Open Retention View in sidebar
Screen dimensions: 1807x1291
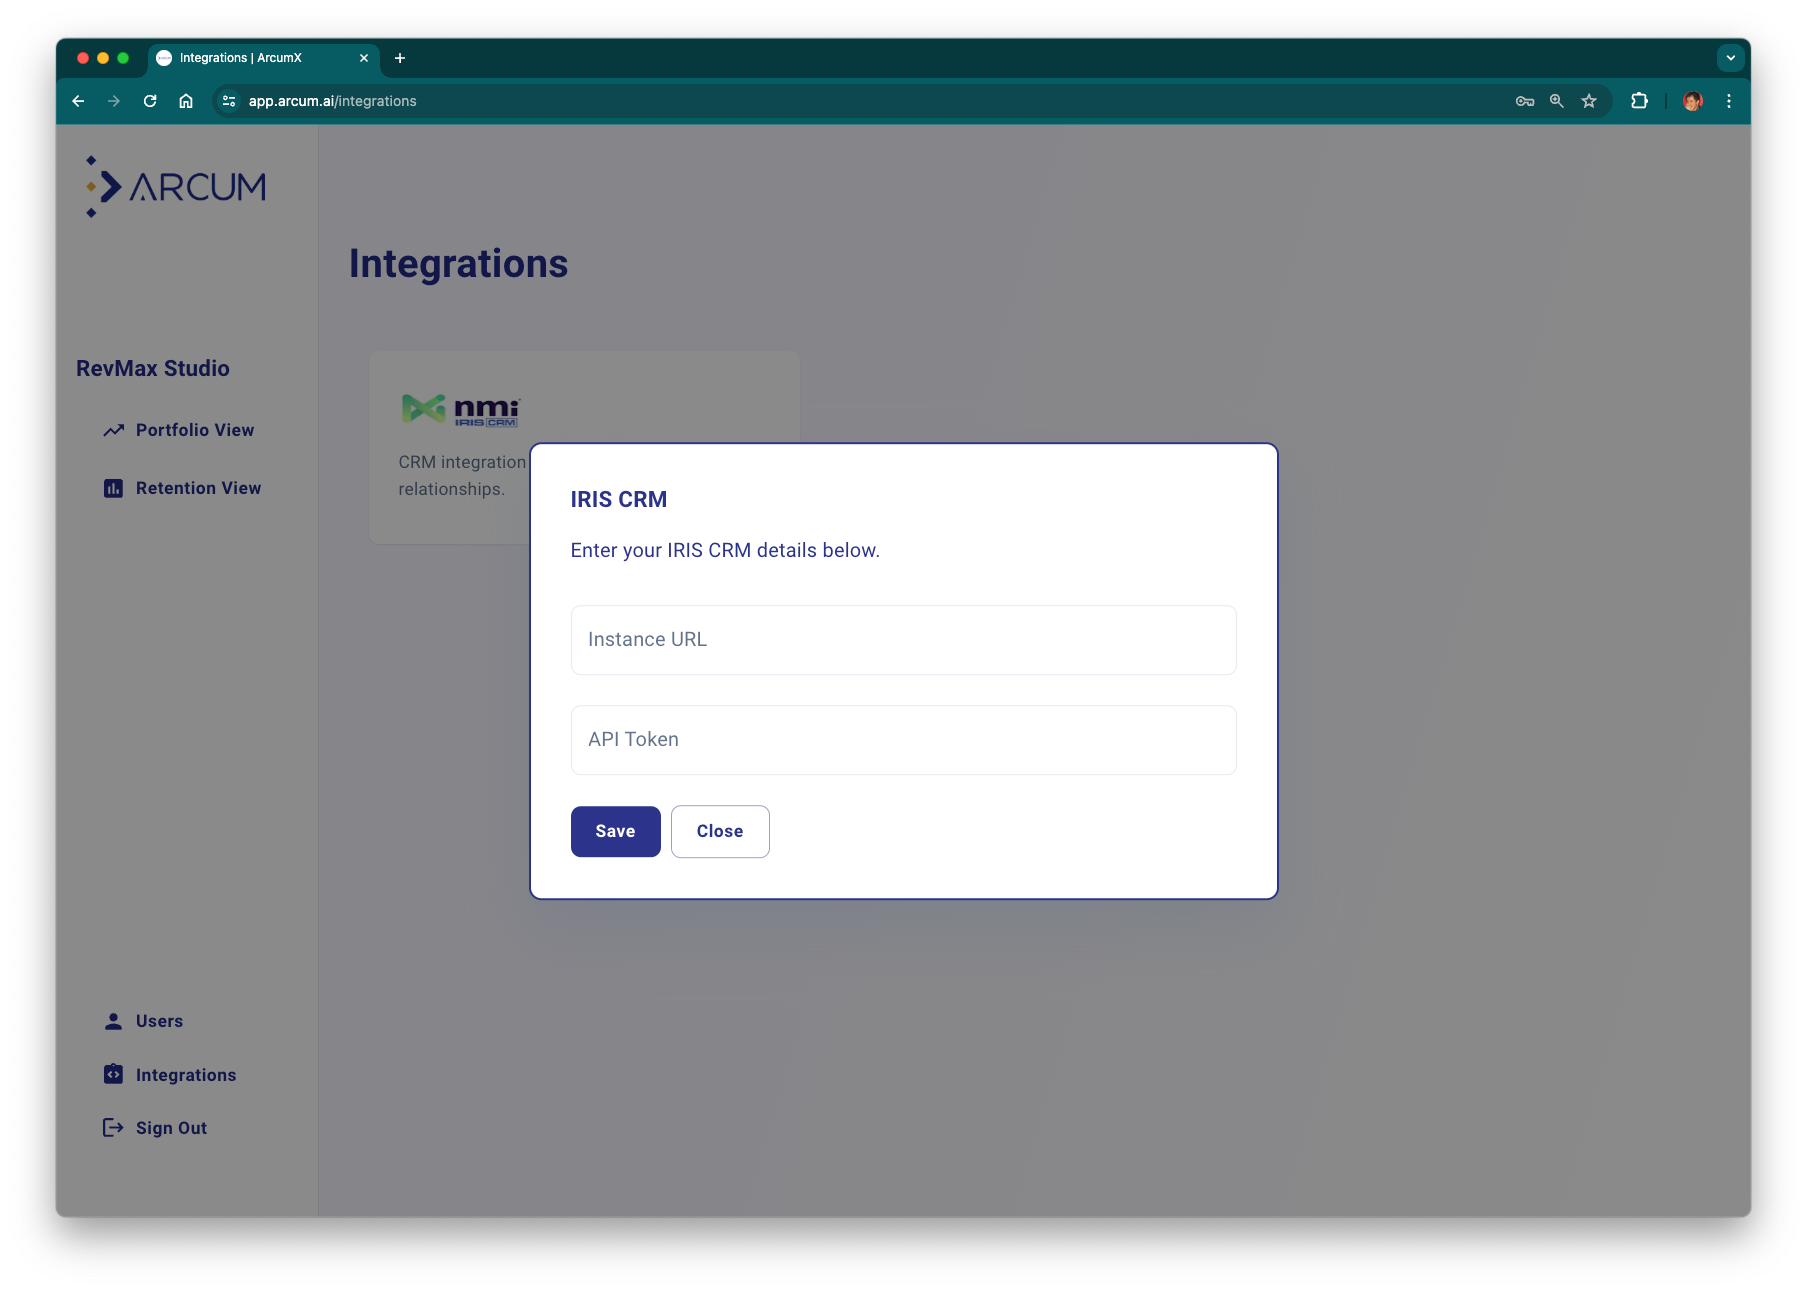point(198,488)
